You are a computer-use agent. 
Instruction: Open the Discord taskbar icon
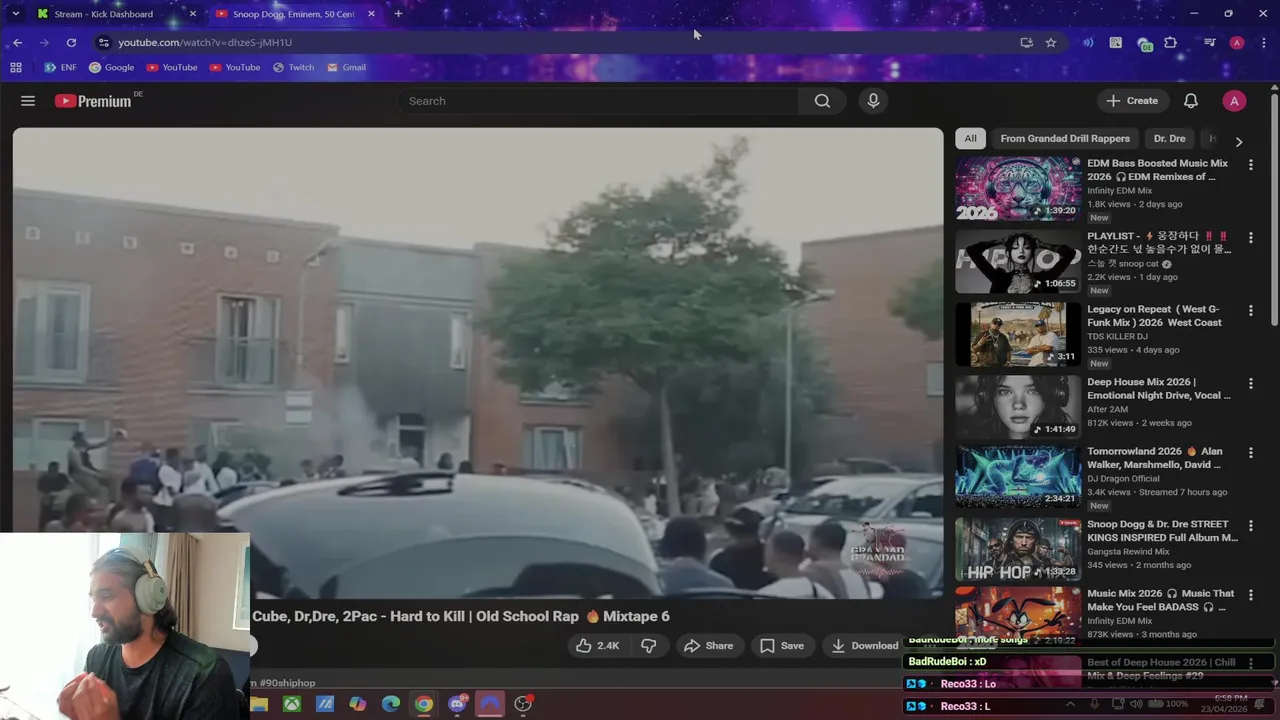tap(457, 704)
